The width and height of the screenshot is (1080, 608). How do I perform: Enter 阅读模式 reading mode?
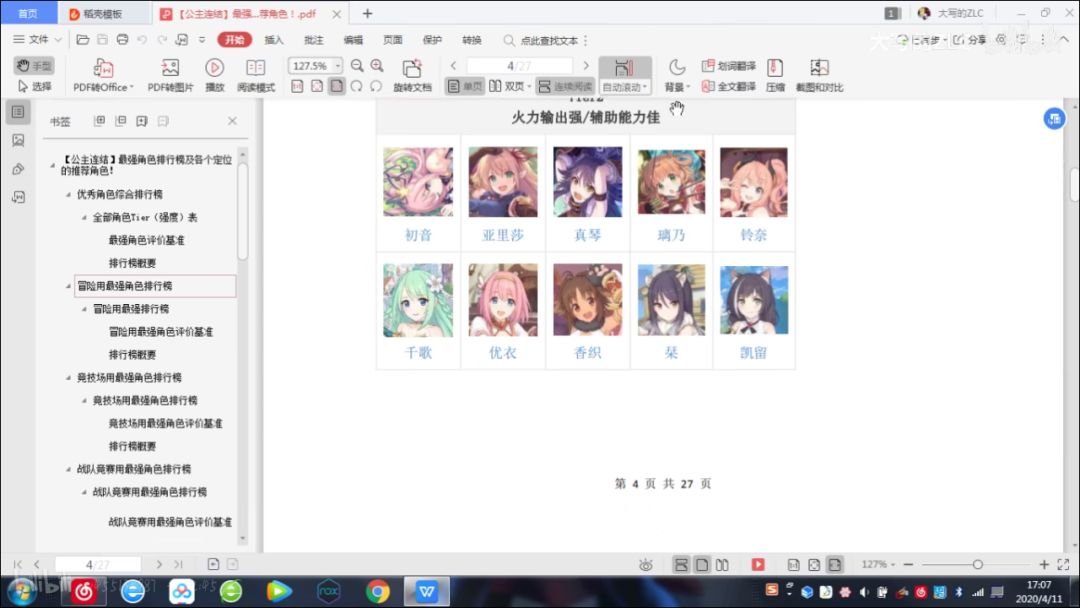pyautogui.click(x=256, y=75)
